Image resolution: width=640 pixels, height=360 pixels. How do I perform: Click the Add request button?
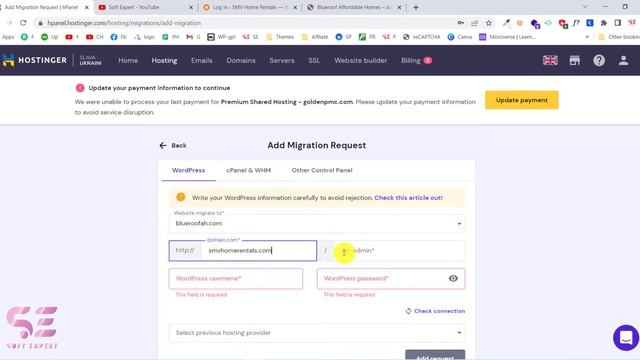pos(435,355)
